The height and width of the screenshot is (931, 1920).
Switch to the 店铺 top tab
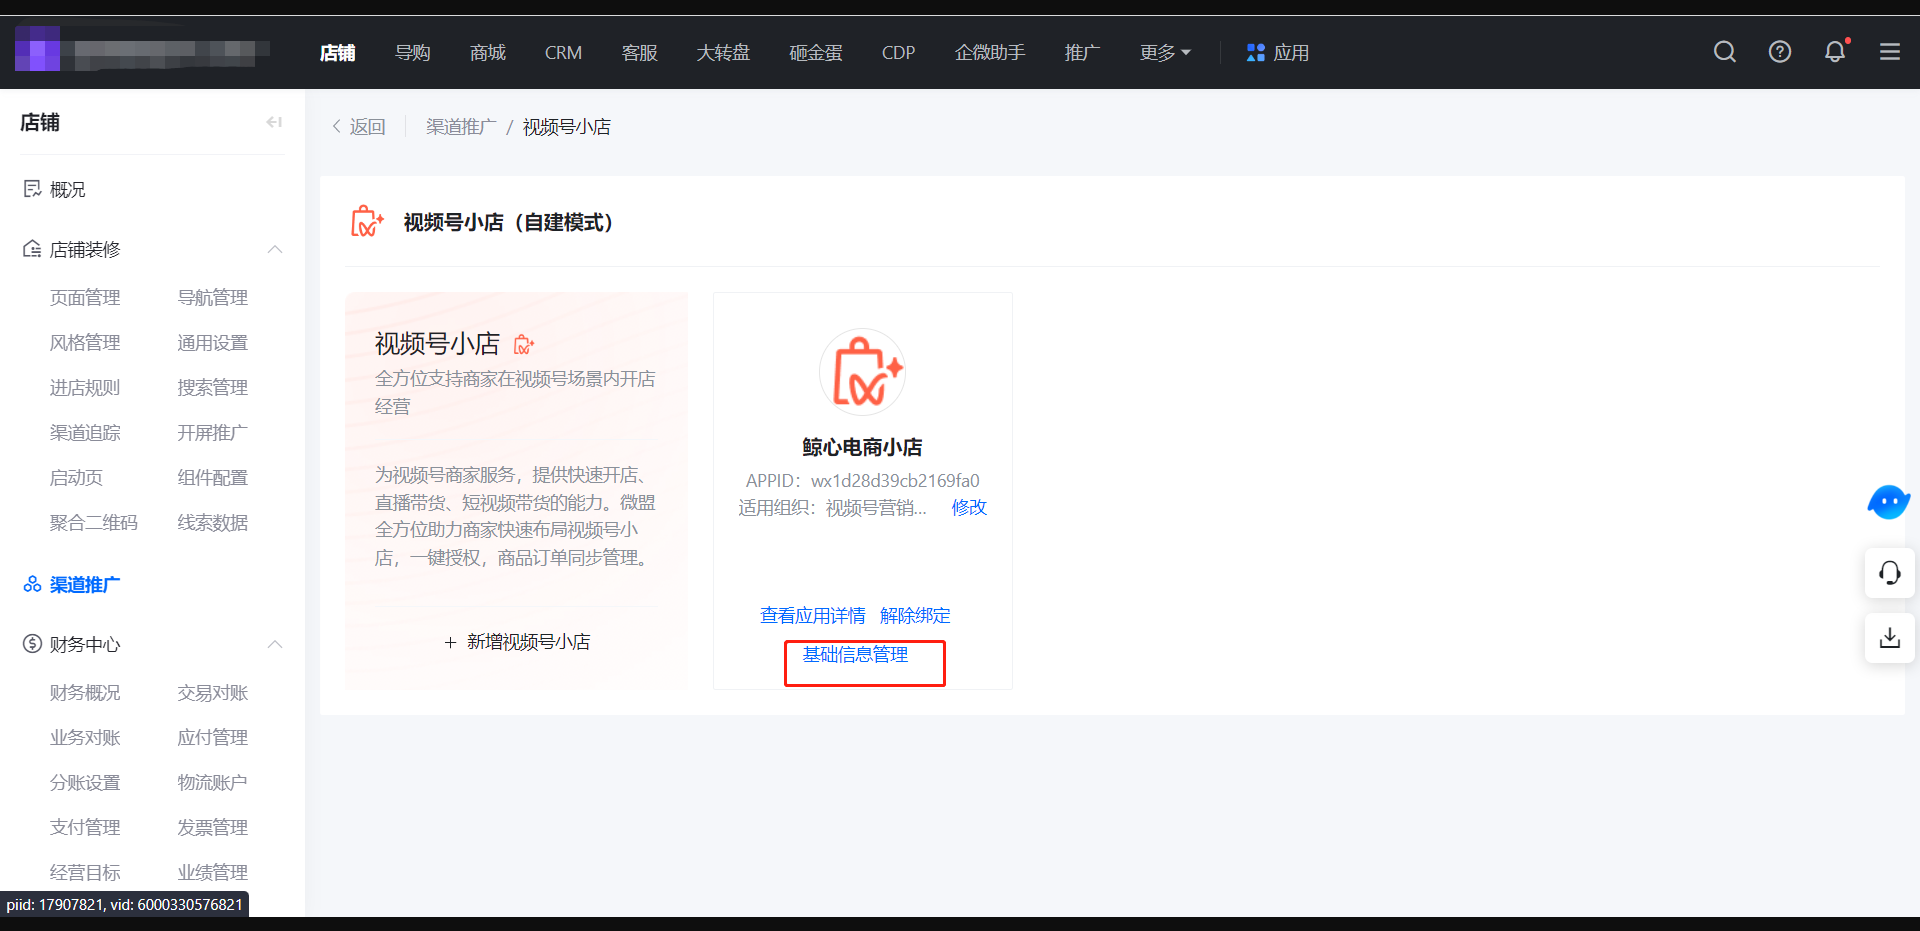click(x=338, y=52)
